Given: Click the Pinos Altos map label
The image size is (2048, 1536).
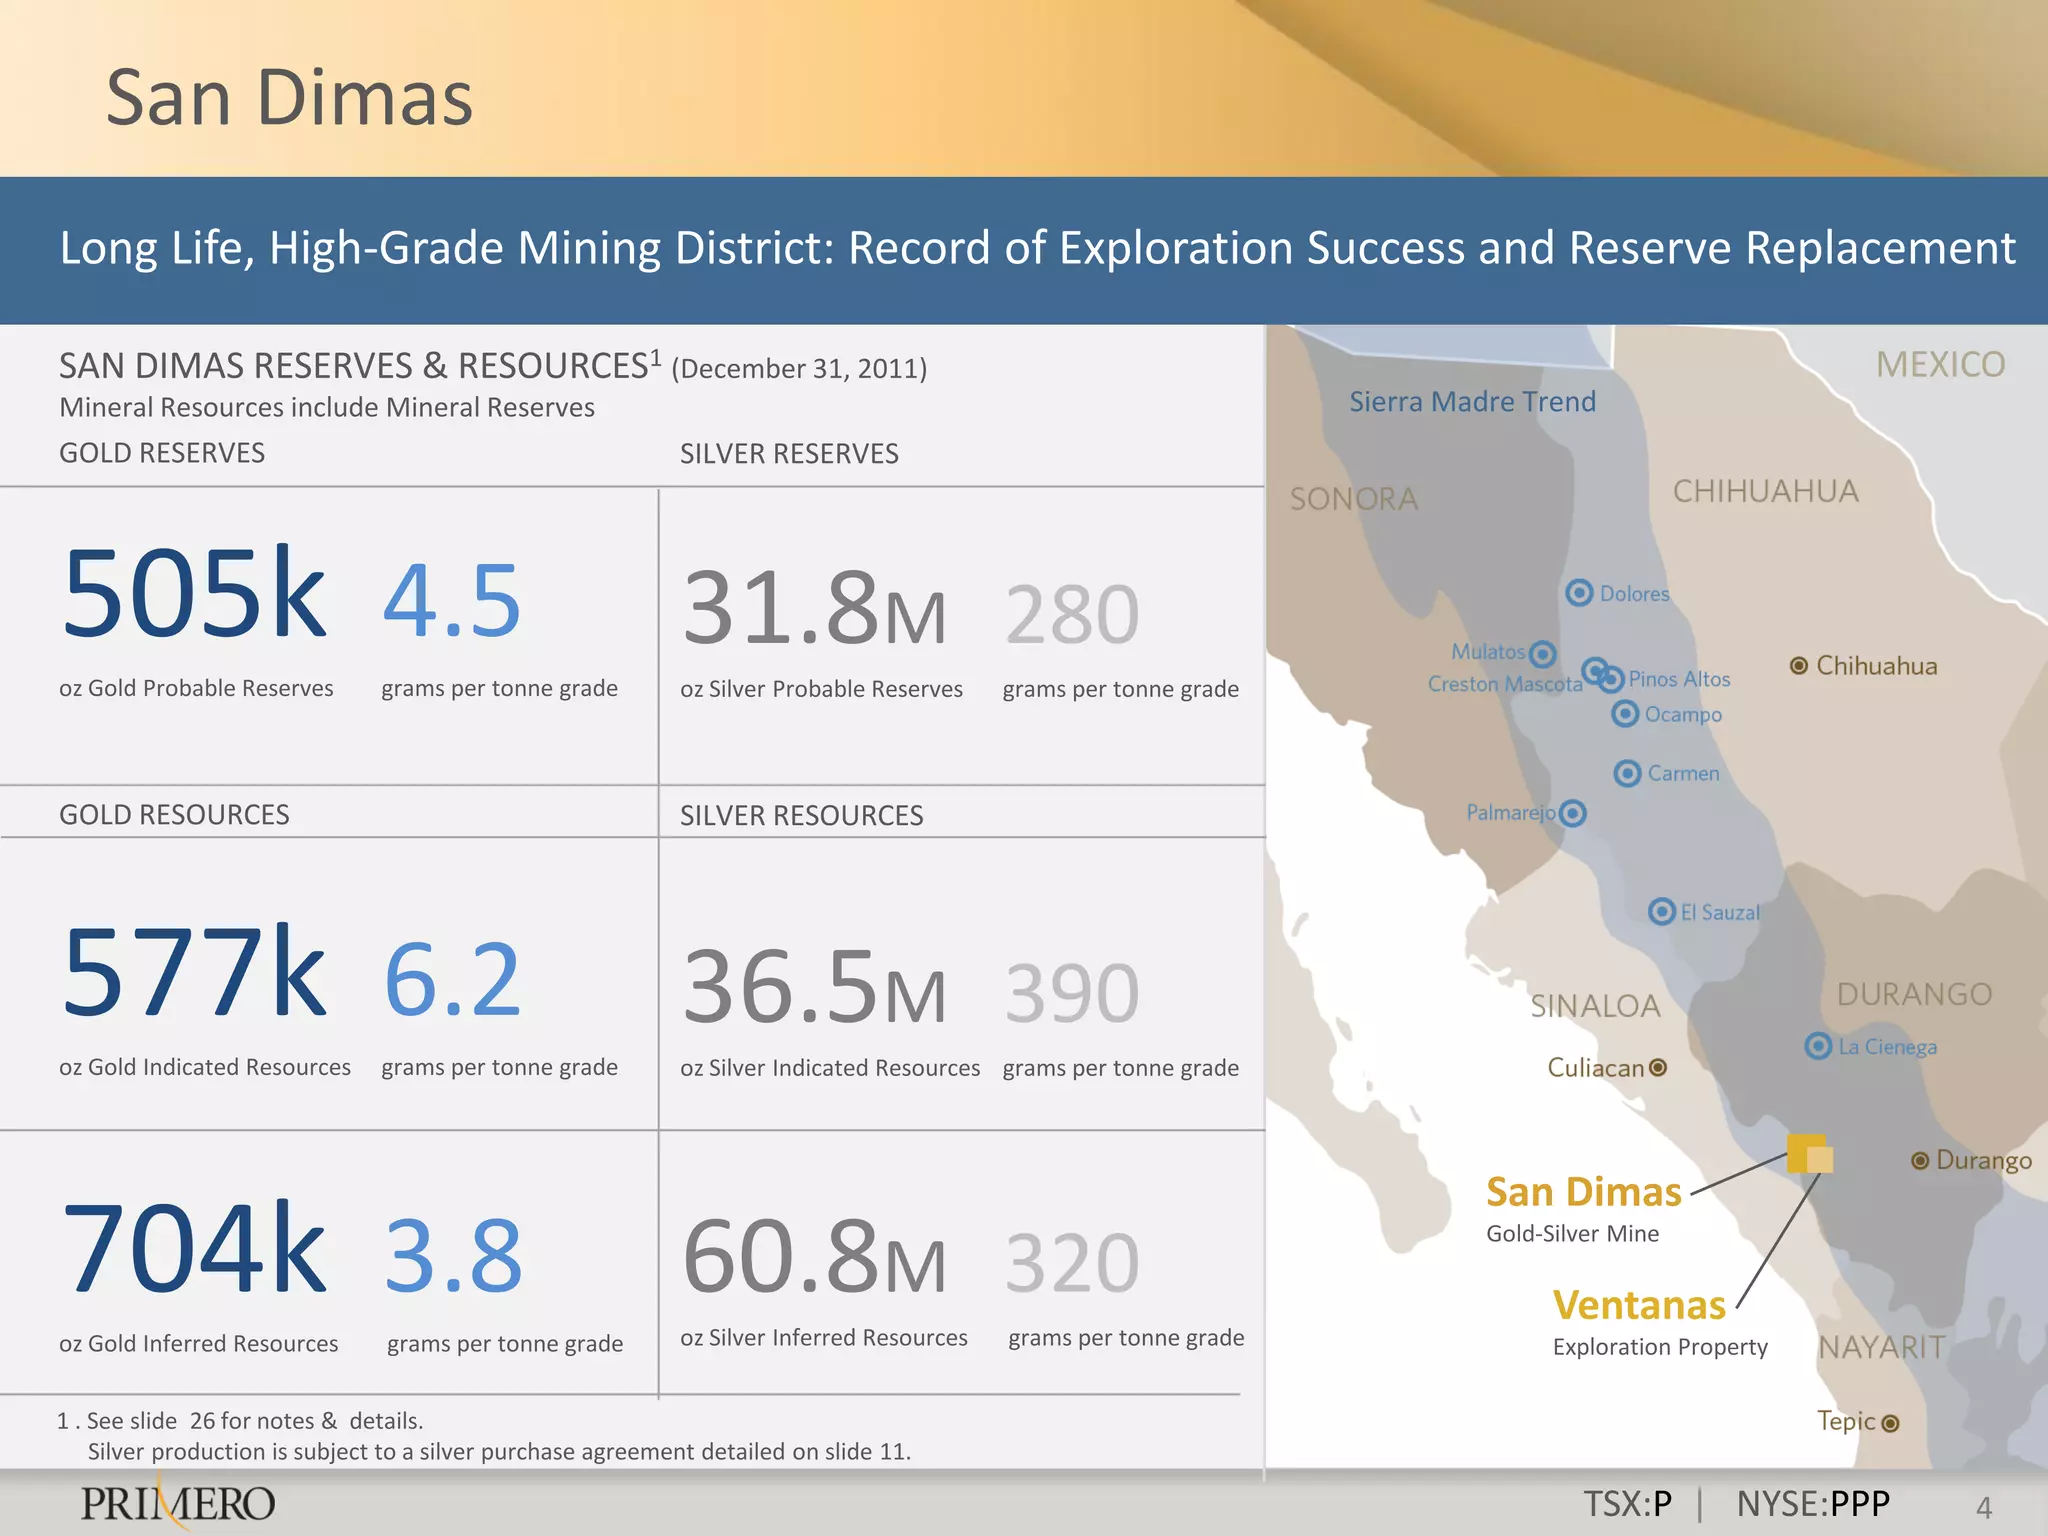Looking at the screenshot, I should coord(1679,679).
